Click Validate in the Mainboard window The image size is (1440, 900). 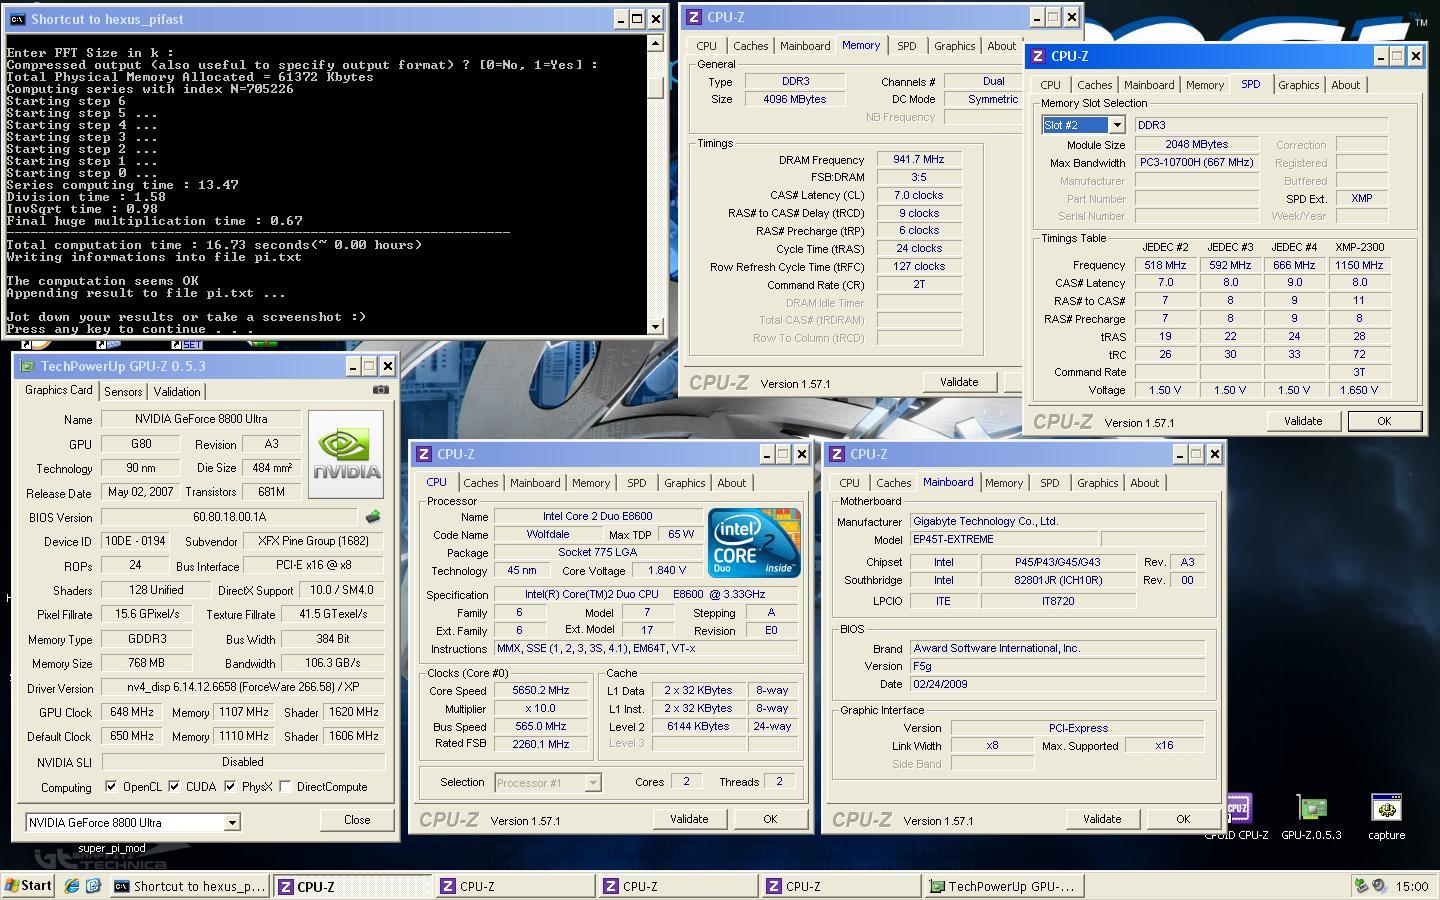(1102, 819)
